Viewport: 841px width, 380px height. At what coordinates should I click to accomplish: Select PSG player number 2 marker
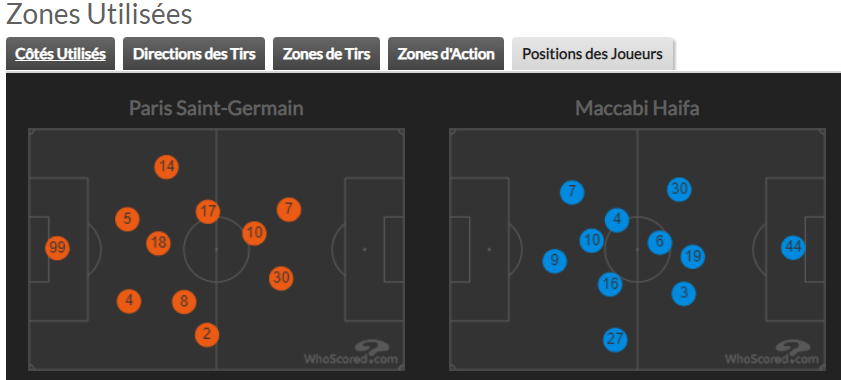(207, 335)
